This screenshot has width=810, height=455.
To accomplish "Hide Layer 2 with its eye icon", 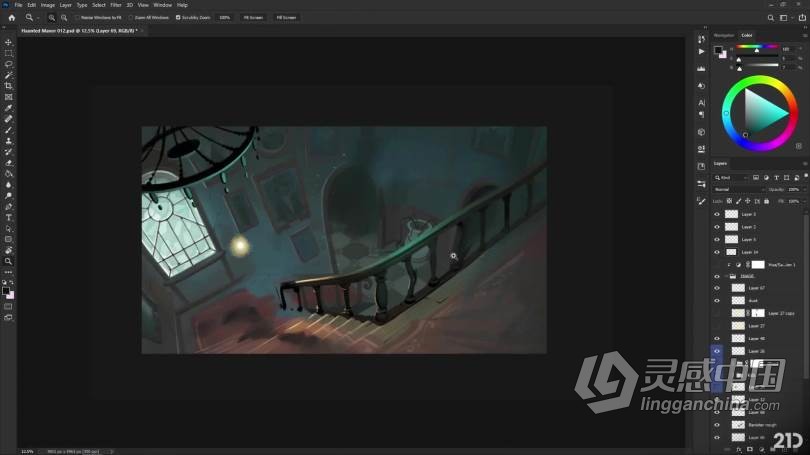I will coord(716,227).
